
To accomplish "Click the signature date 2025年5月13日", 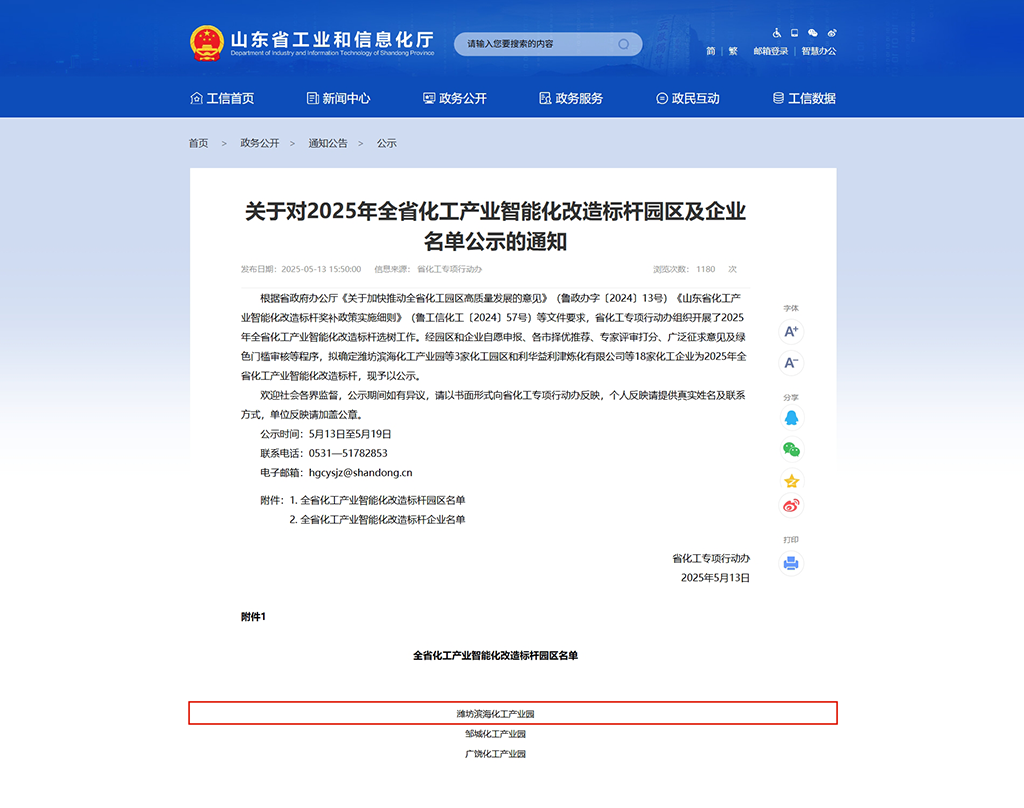I will [715, 578].
